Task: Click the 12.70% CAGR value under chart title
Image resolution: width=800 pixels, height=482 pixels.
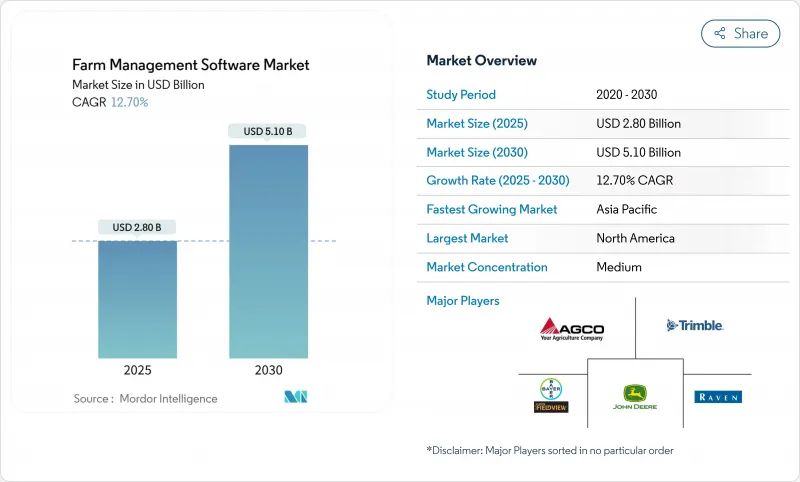Action: pos(129,102)
